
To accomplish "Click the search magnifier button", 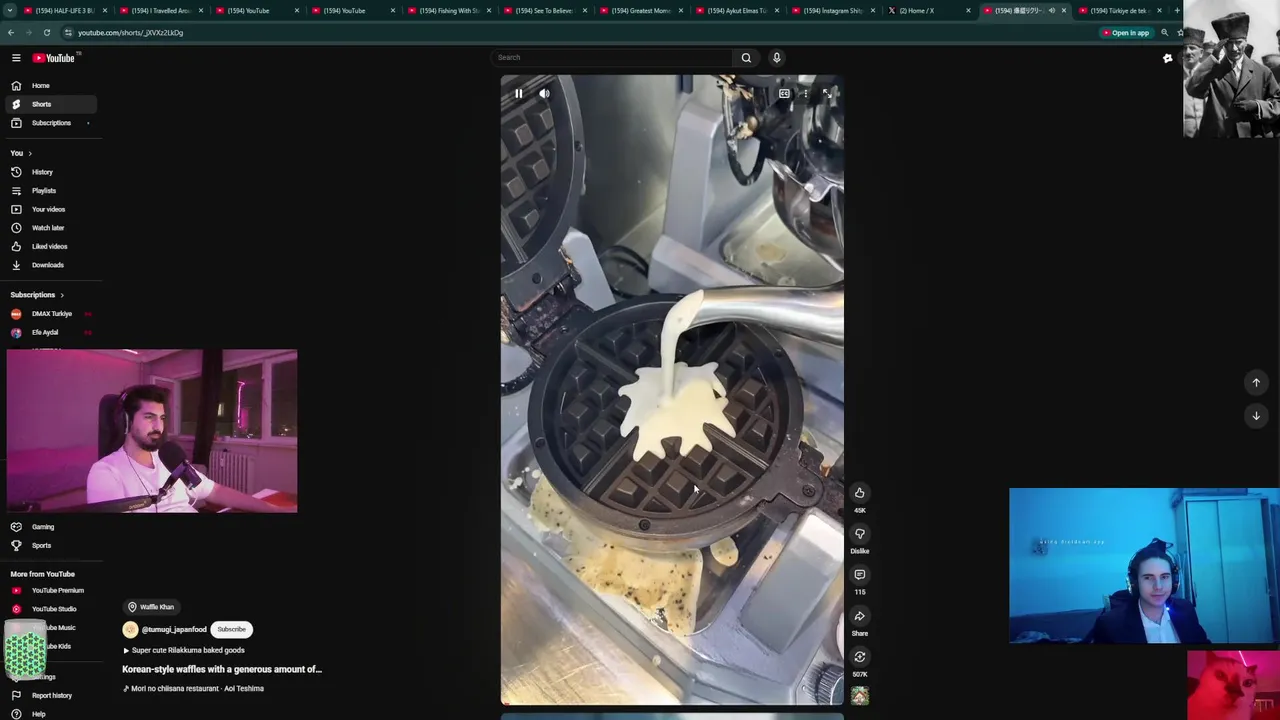I will tap(746, 58).
